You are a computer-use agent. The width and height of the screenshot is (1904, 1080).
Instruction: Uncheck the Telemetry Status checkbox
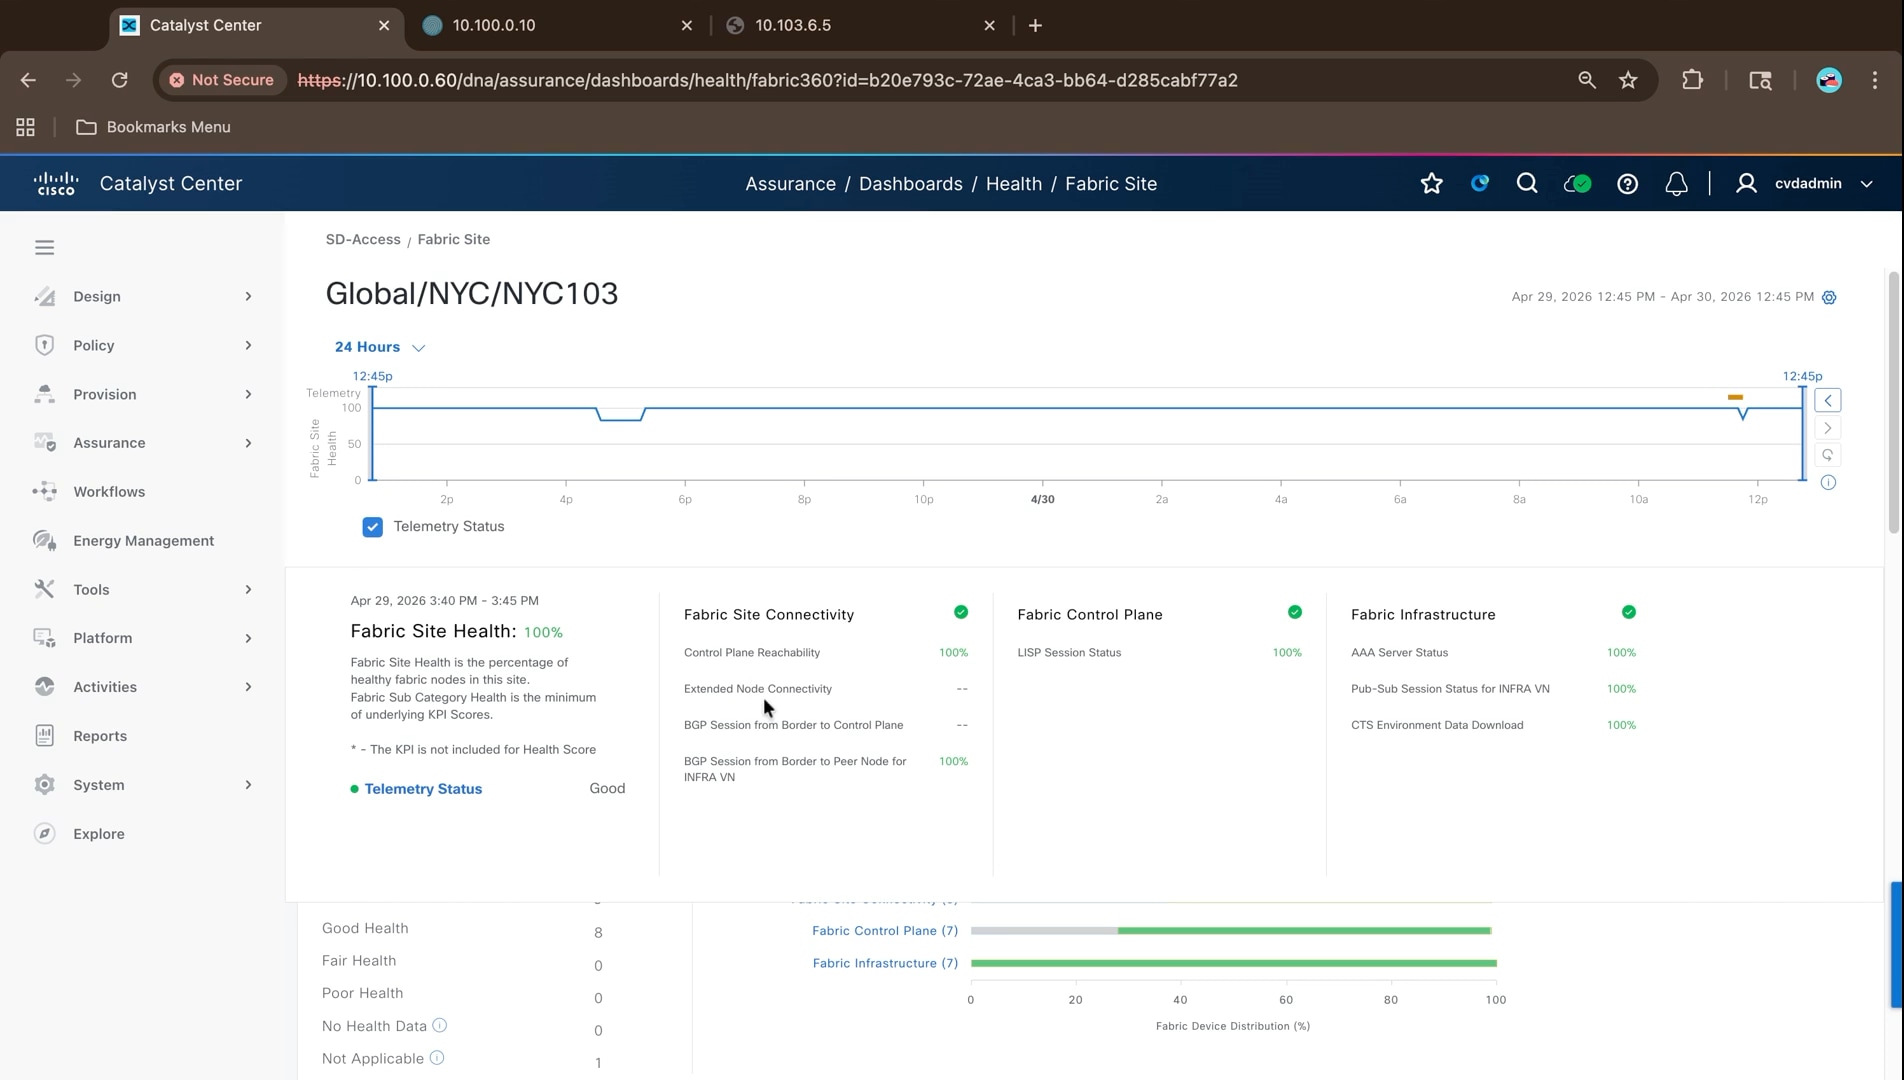(x=372, y=527)
